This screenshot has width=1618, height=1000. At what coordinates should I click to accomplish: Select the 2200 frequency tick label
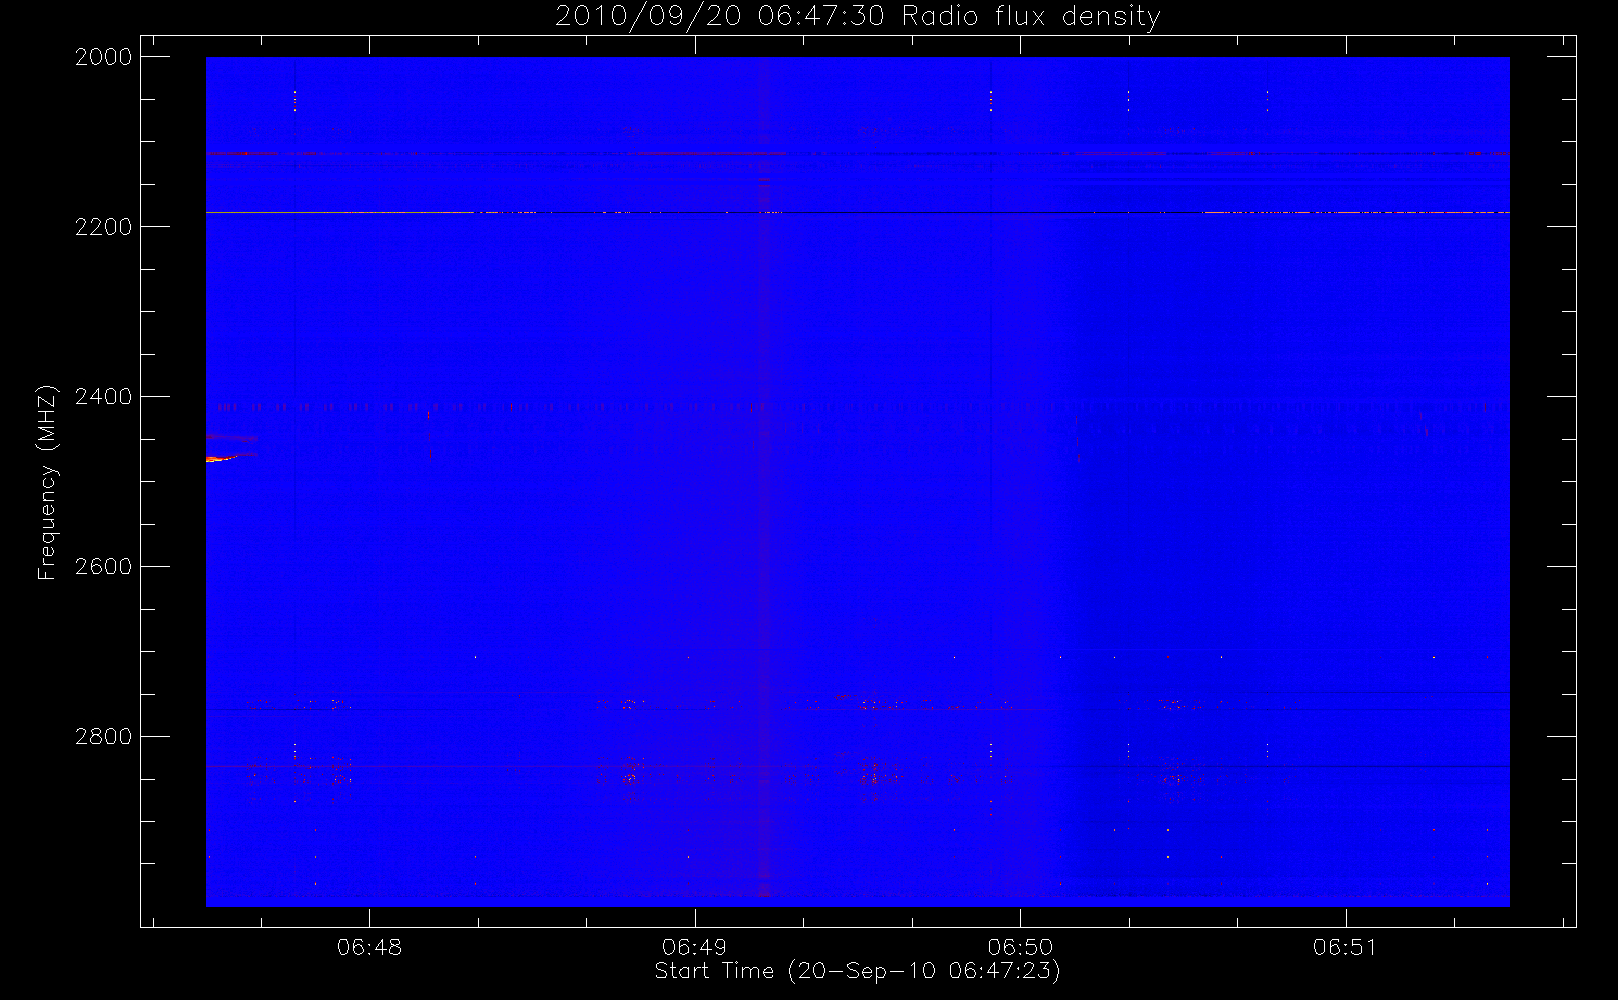point(104,227)
